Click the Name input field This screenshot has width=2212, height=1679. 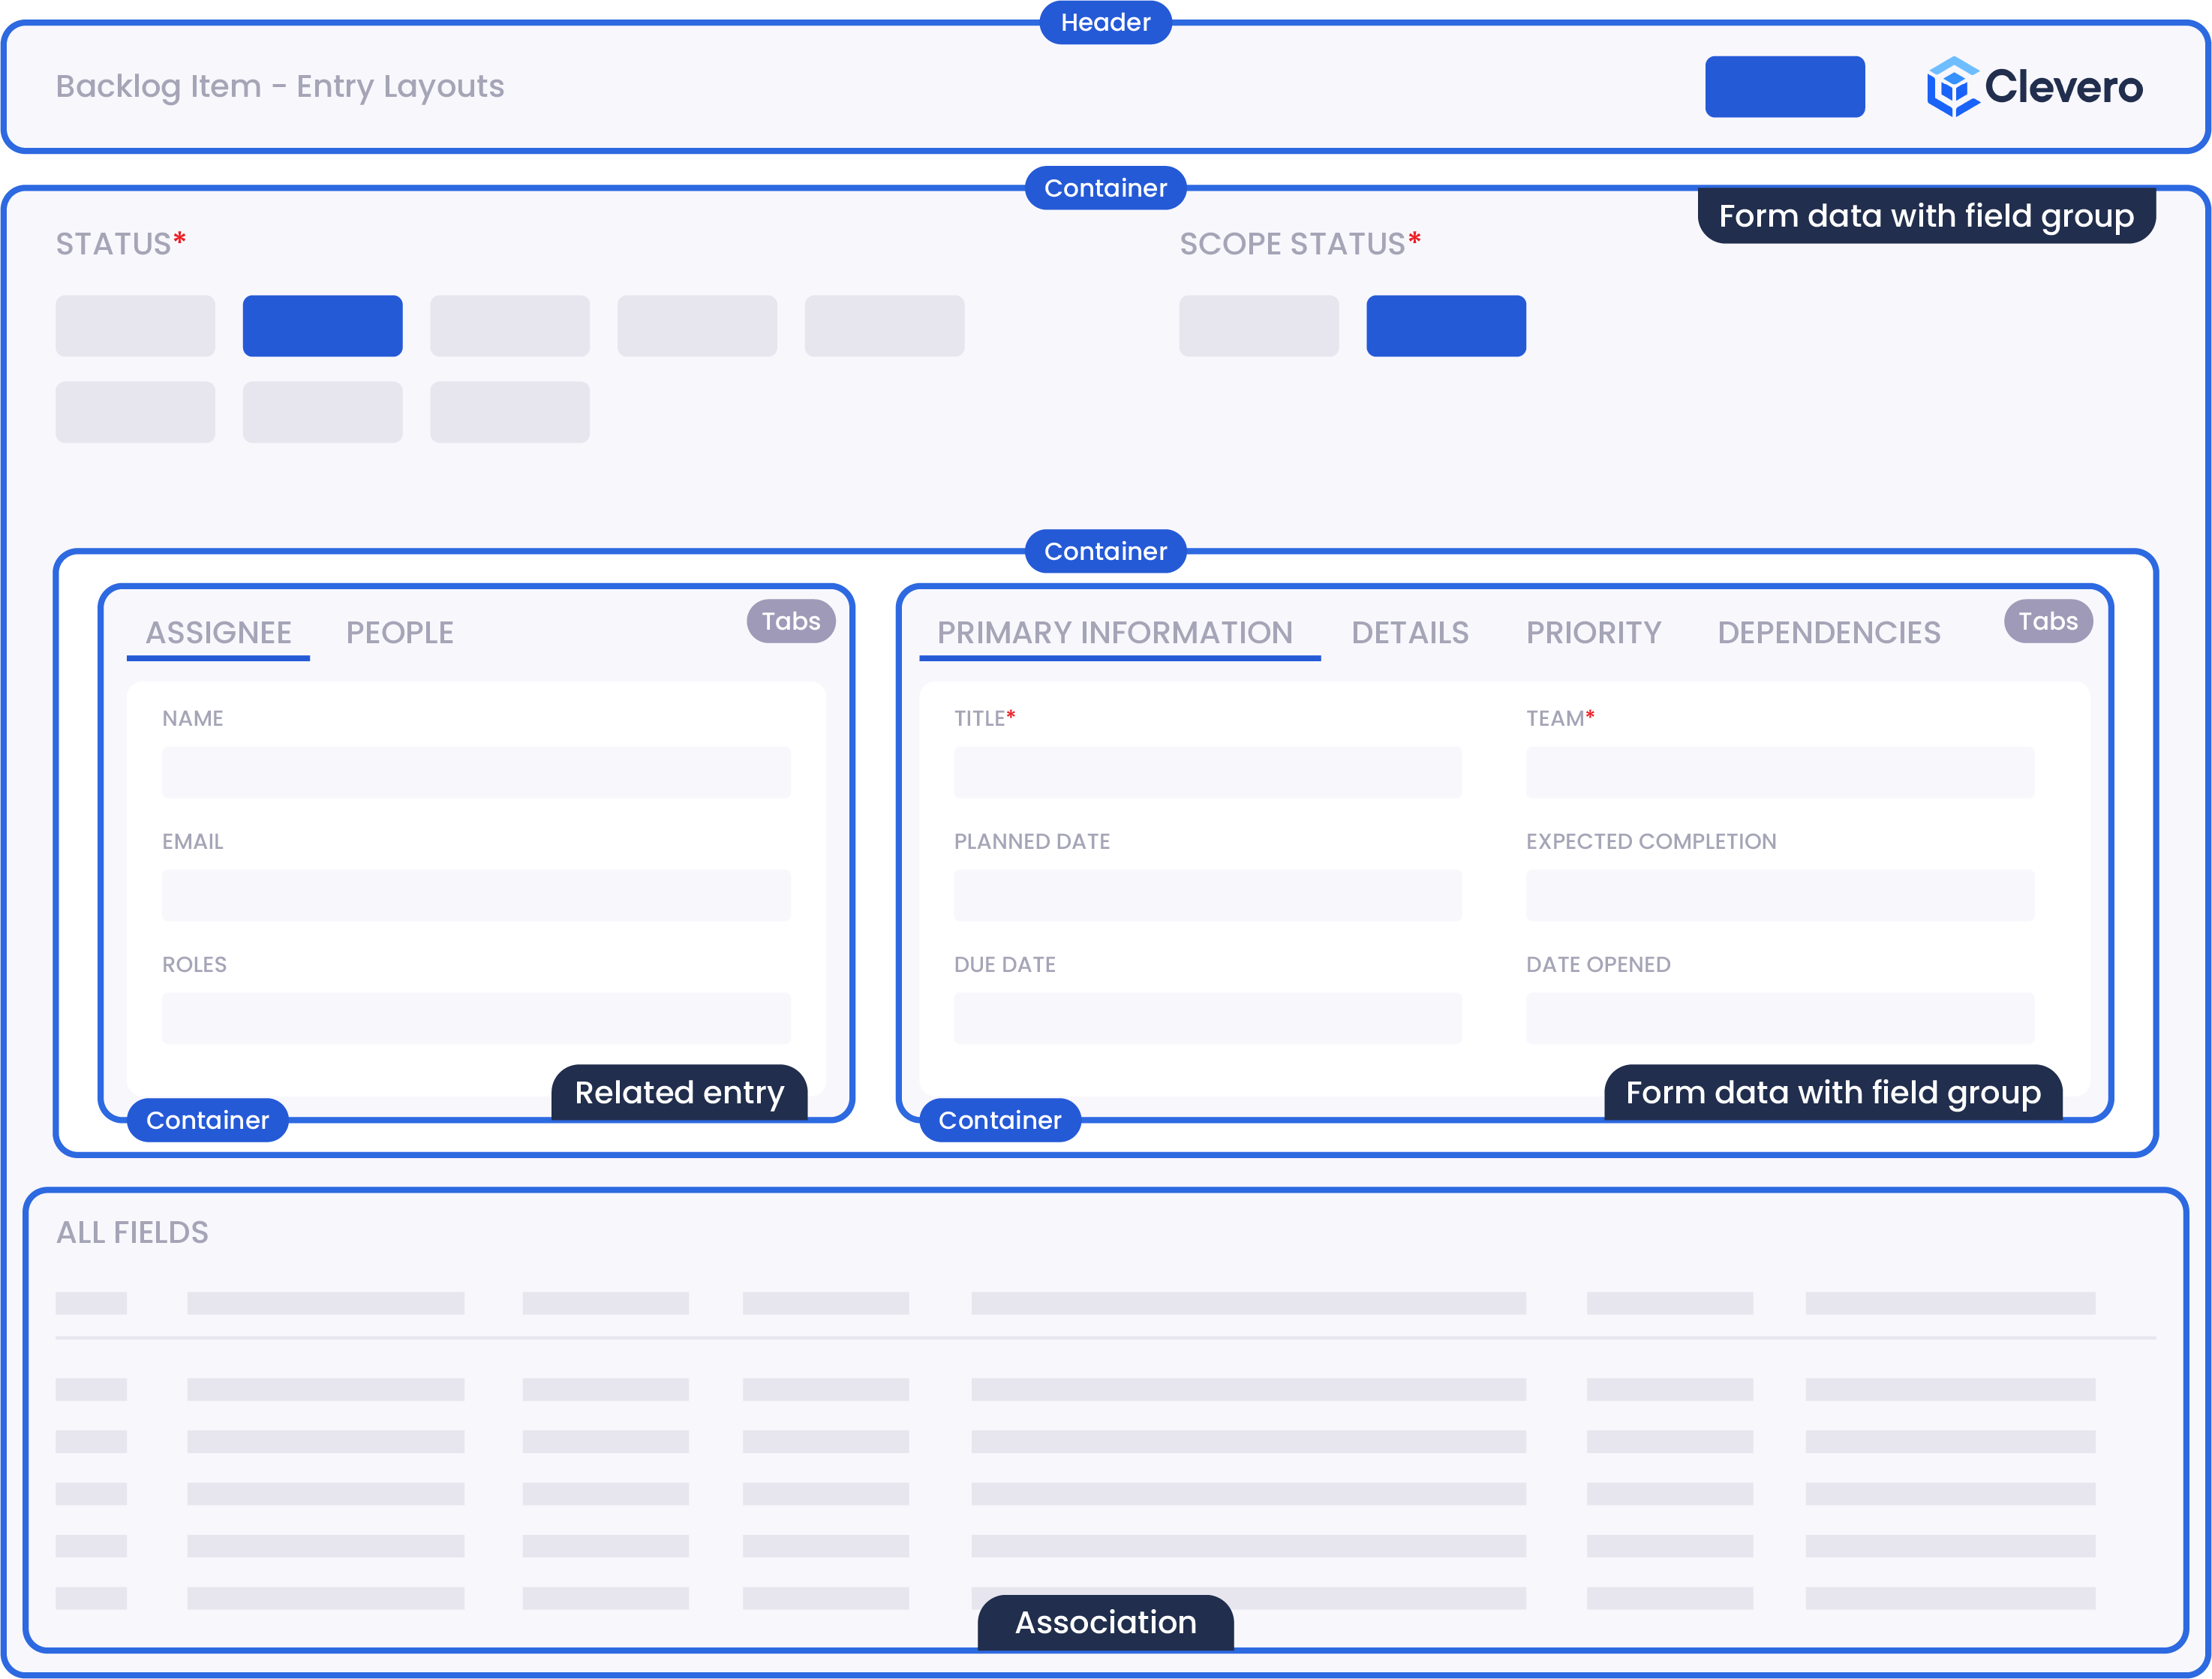(476, 772)
